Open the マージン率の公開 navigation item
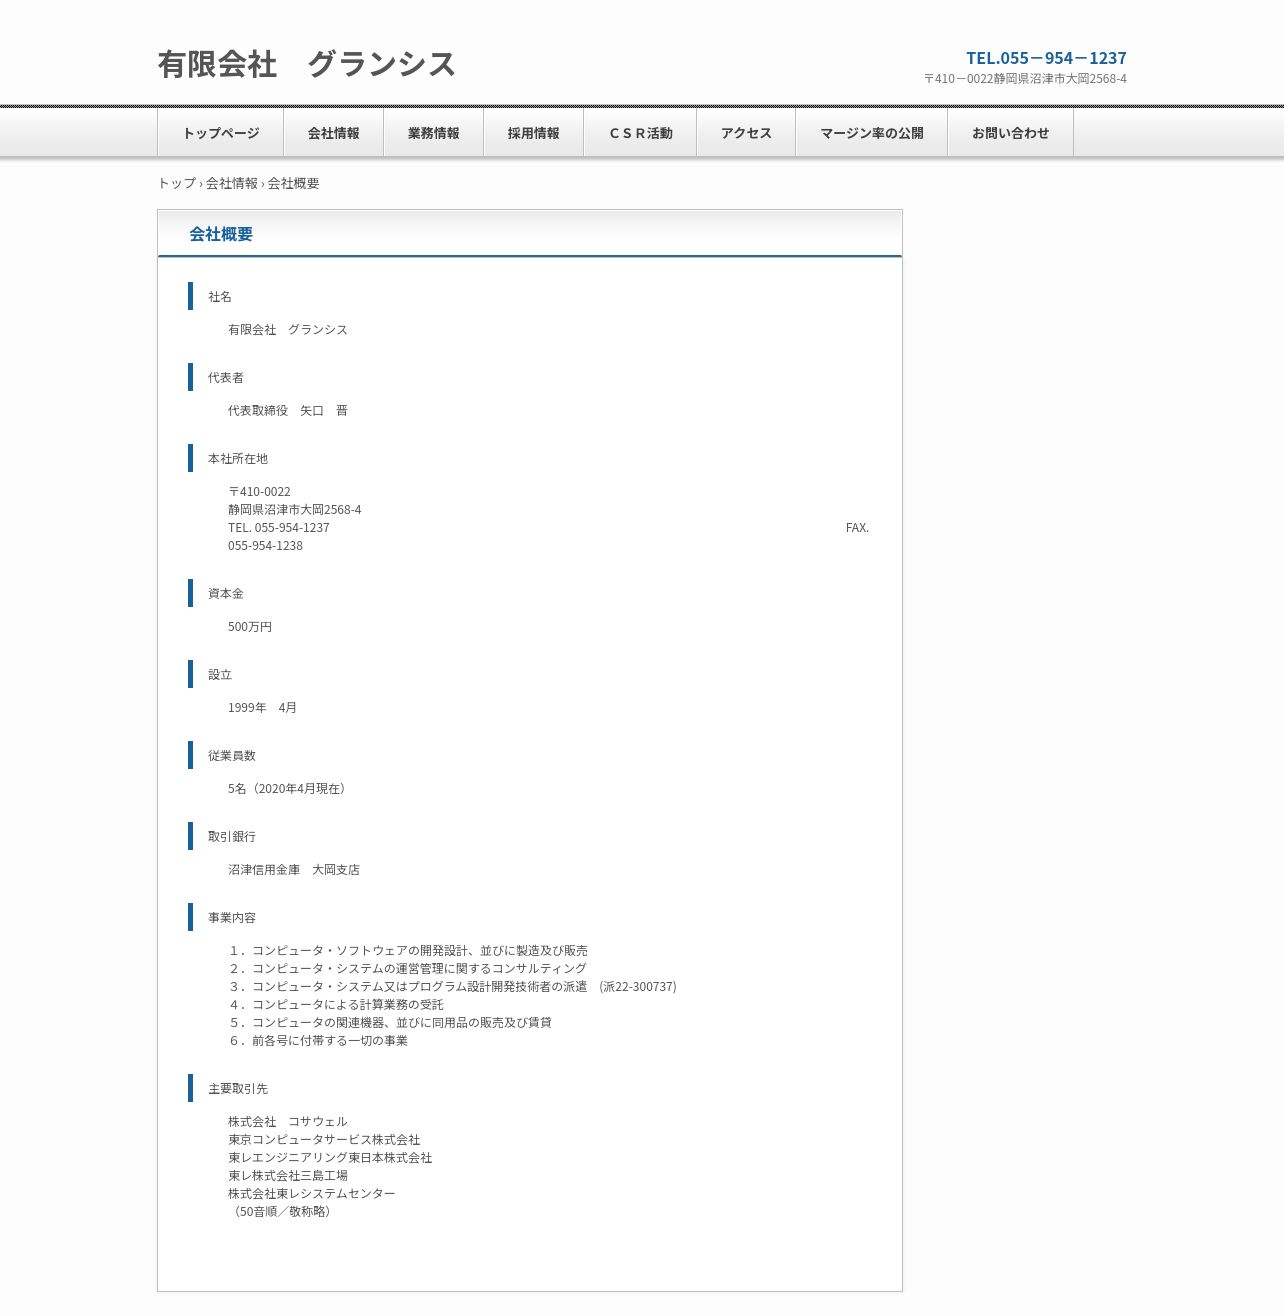Image resolution: width=1284 pixels, height=1316 pixels. click(872, 133)
